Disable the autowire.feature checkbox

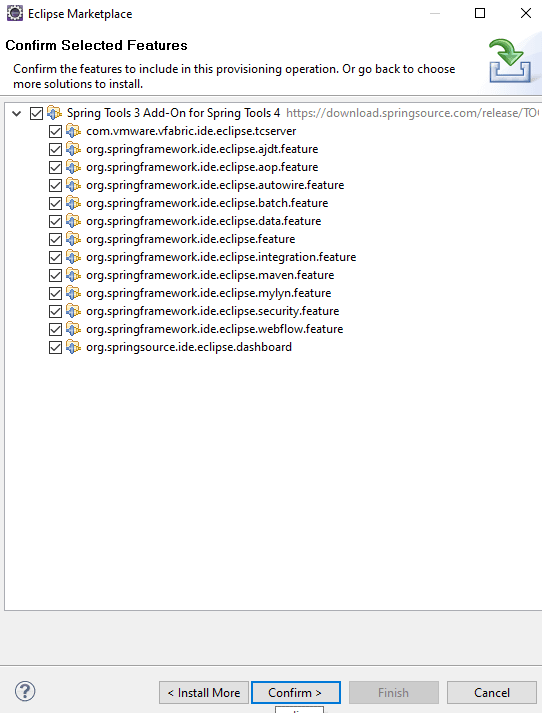click(x=55, y=185)
